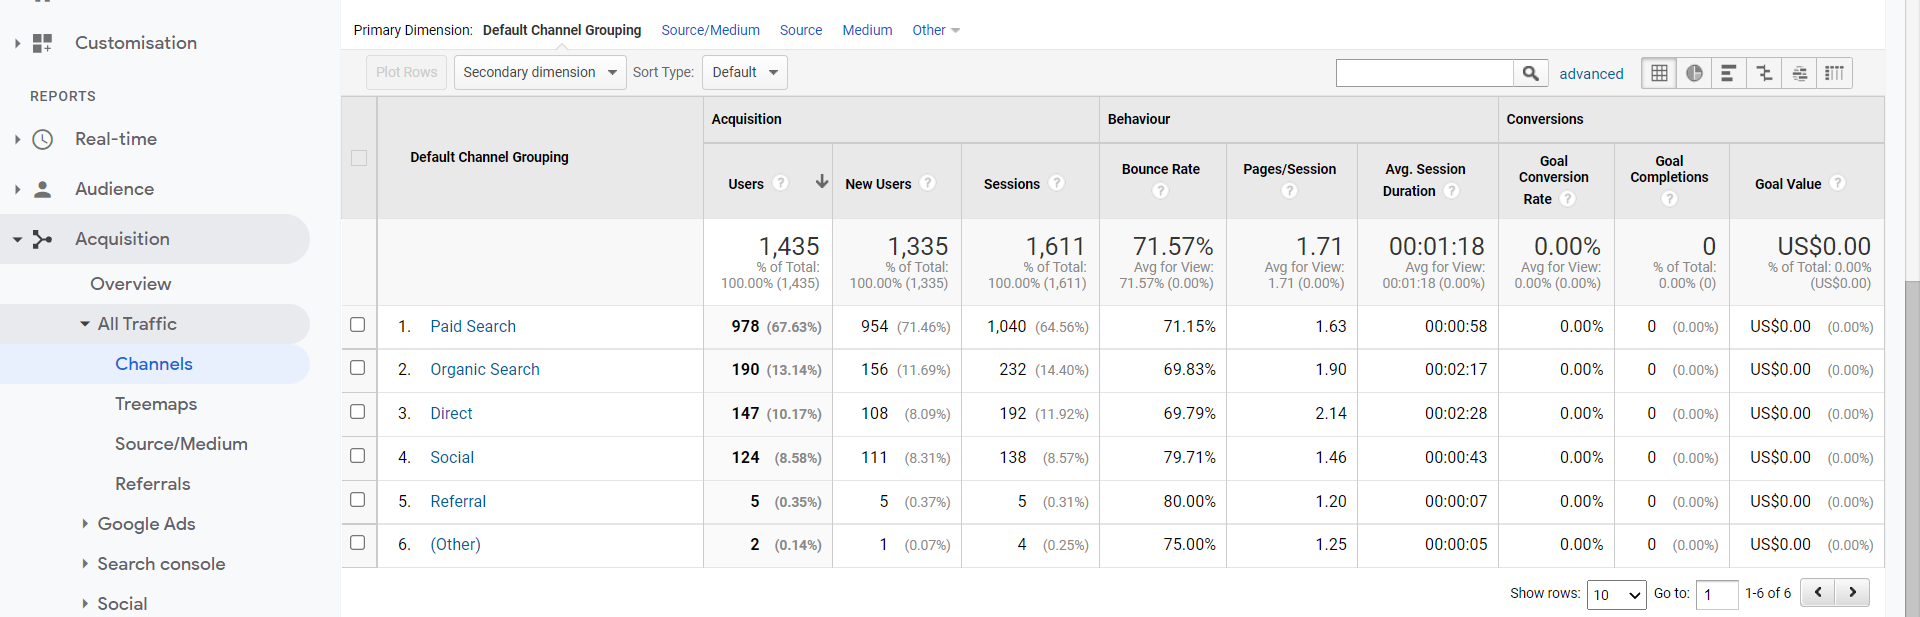Screen dimensions: 1920x617
Task: Go to previous page of rows
Action: click(1818, 592)
